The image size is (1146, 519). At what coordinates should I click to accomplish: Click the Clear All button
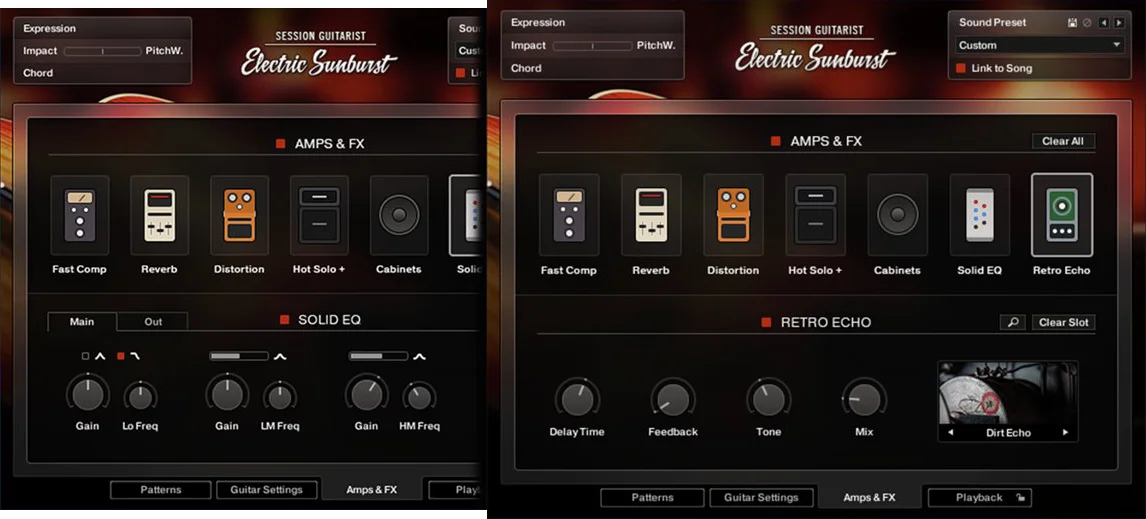[1063, 141]
